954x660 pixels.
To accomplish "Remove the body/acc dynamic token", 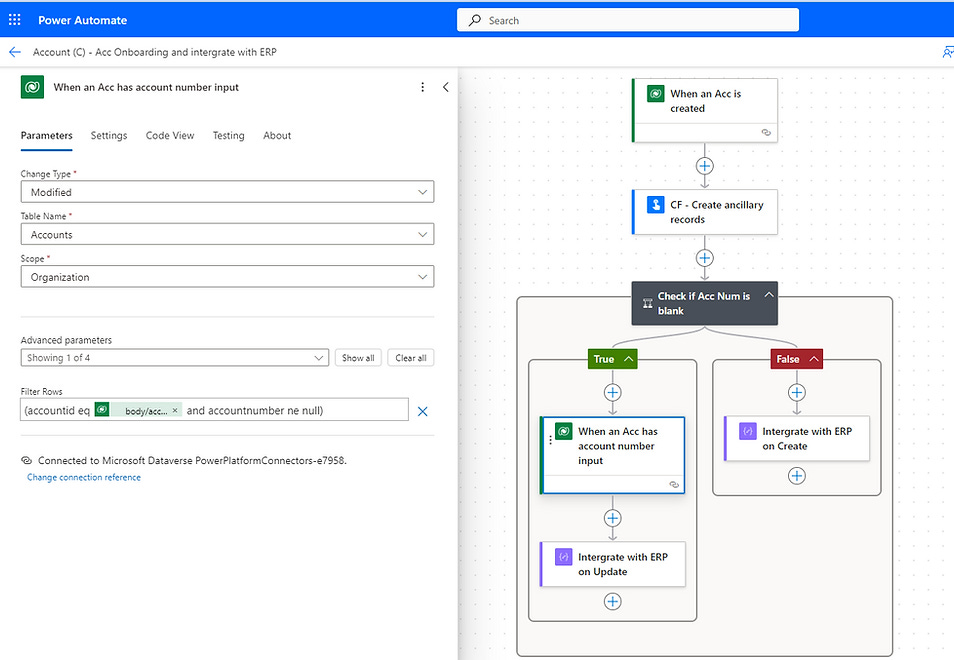I will (x=175, y=410).
